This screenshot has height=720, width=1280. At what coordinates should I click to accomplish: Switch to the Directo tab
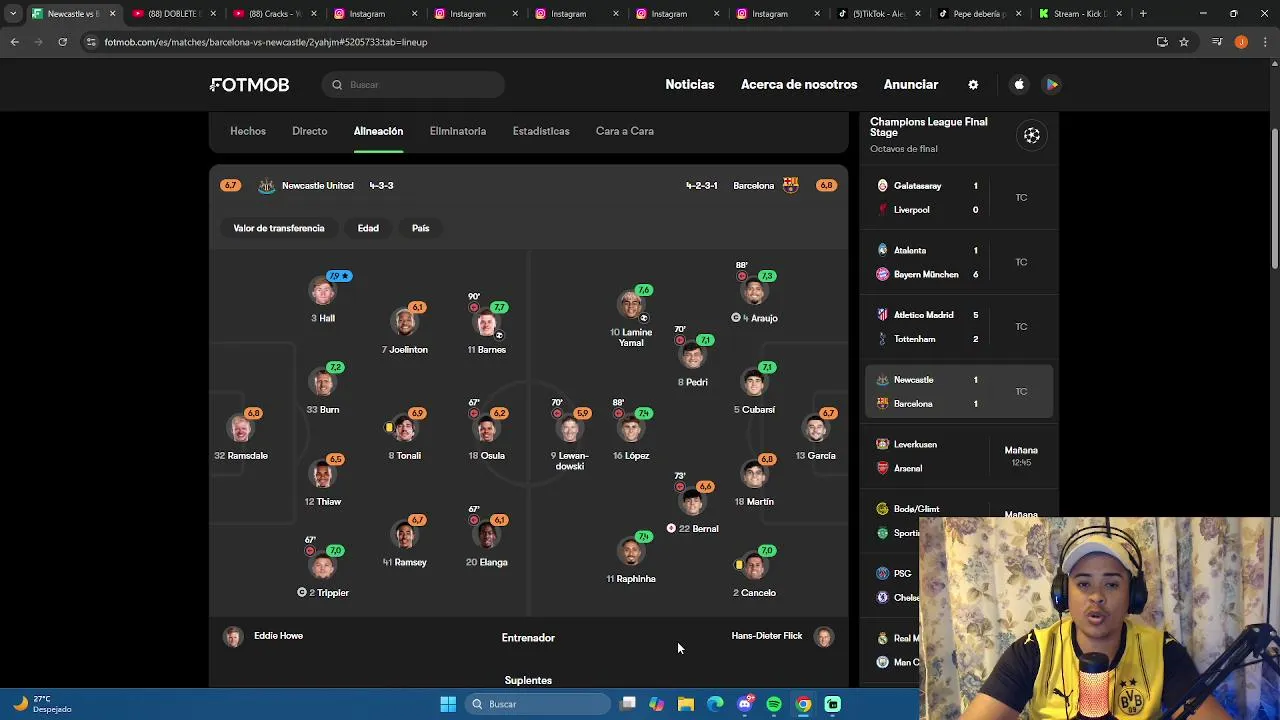(x=310, y=131)
